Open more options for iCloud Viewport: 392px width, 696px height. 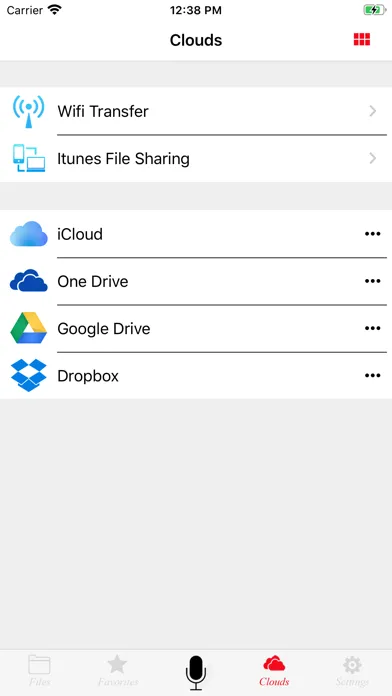point(372,234)
